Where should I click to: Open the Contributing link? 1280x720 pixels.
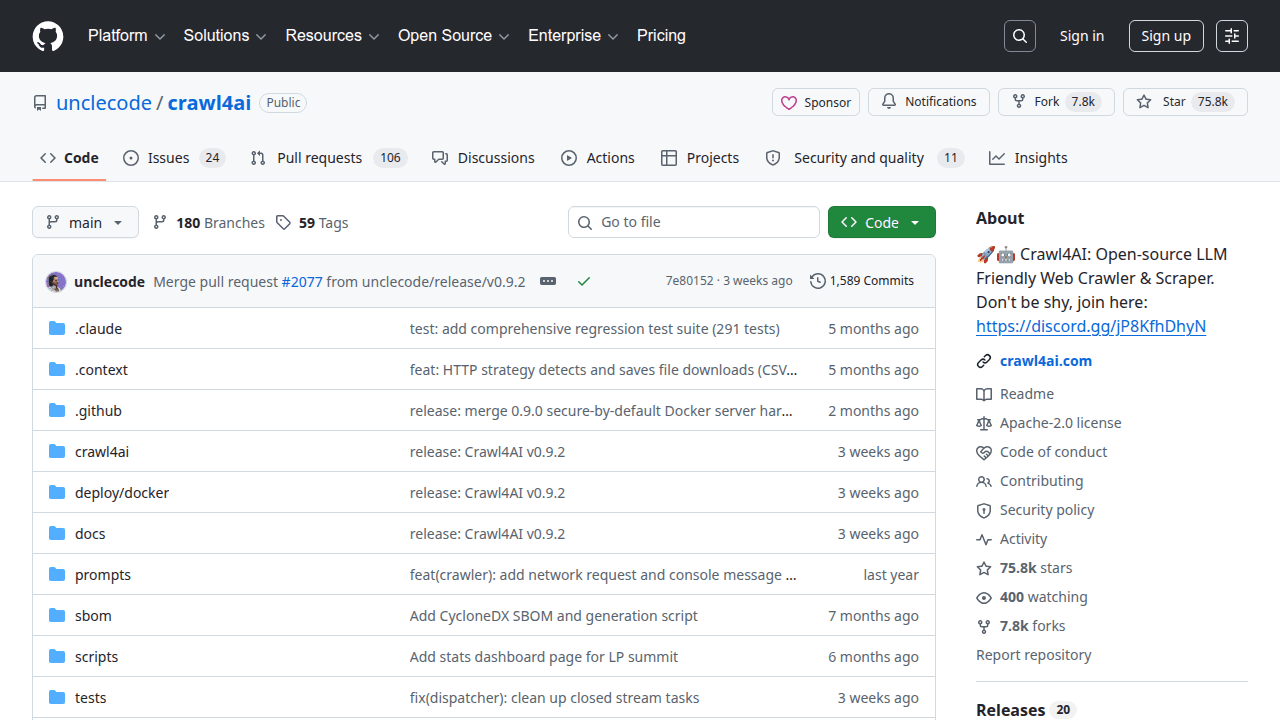click(x=1030, y=481)
